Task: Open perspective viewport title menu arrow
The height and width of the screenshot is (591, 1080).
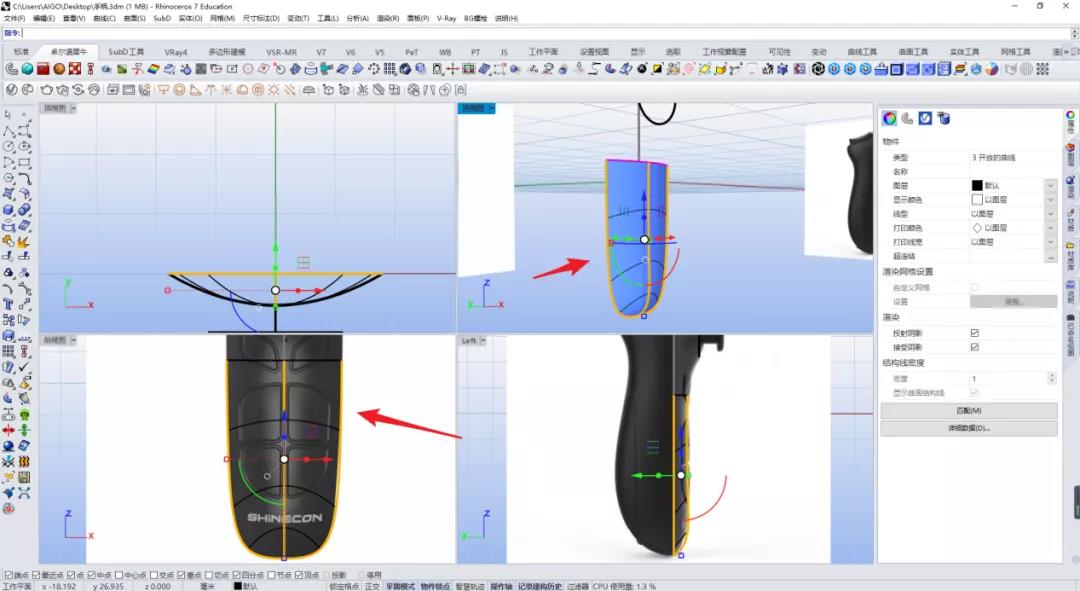Action: pyautogui.click(x=491, y=108)
